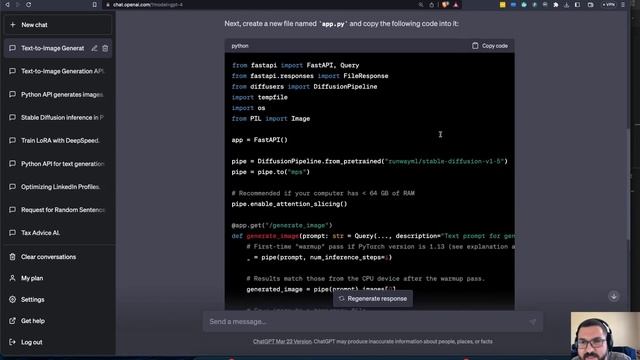This screenshot has width=640, height=360.
Task: Open the Python API generates images chat
Action: coord(58,94)
